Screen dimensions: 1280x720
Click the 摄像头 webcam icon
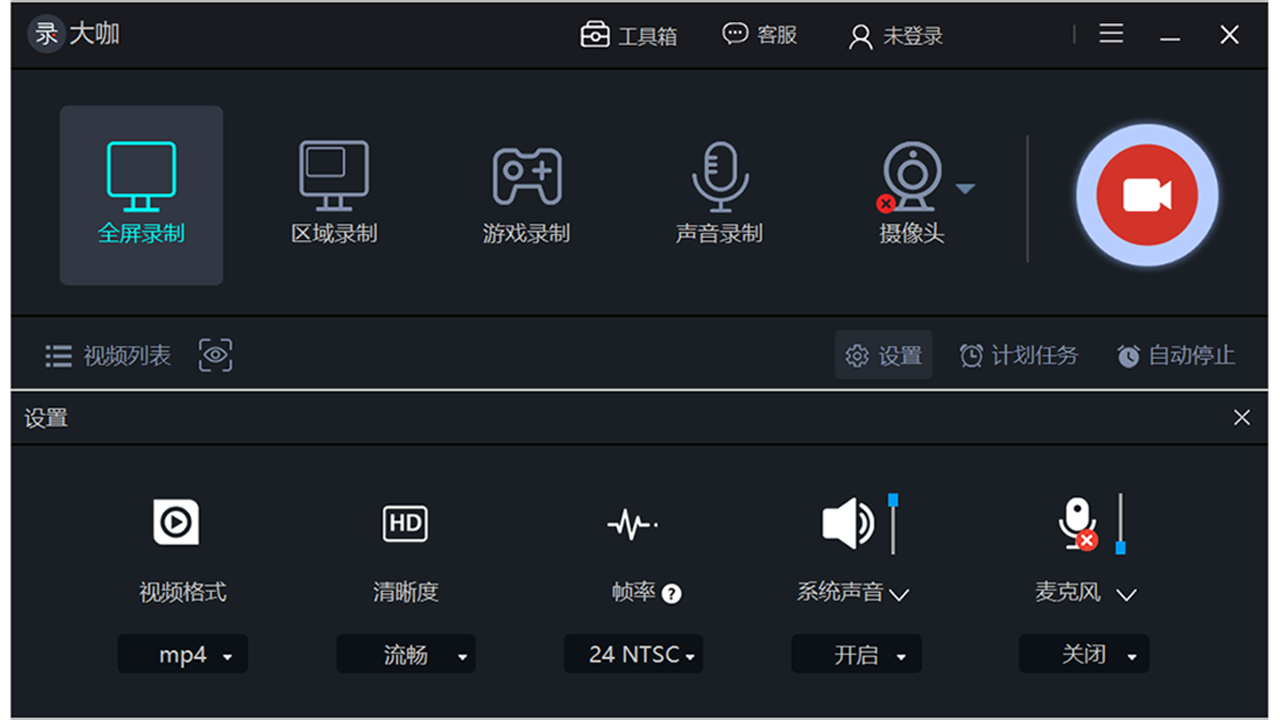click(x=912, y=180)
